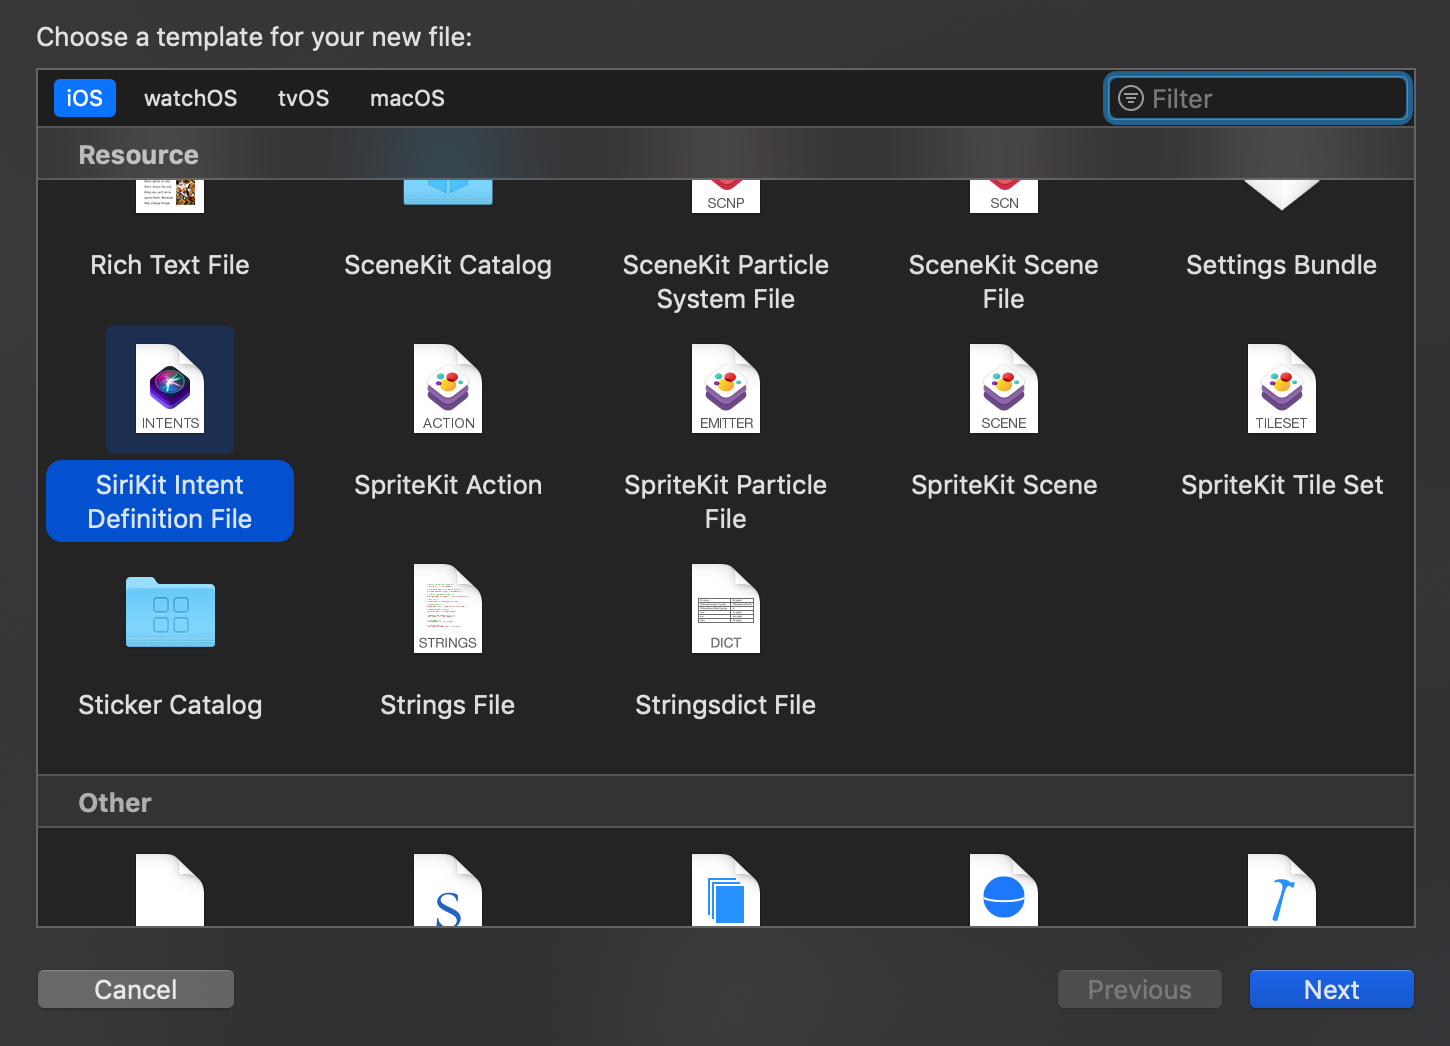
Task: Switch to the tvOS platform tab
Action: tap(303, 98)
